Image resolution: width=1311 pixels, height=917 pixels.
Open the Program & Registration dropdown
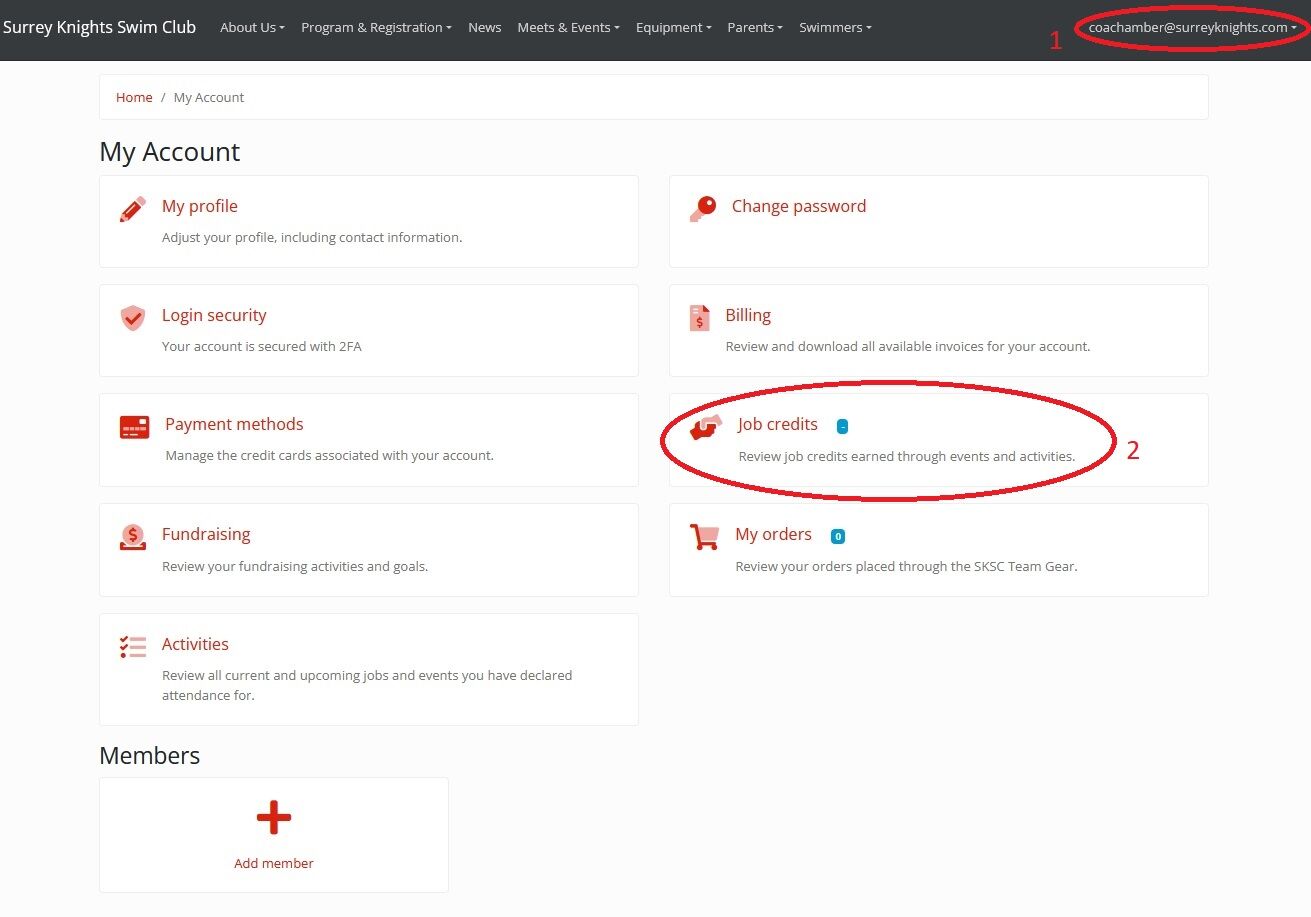[x=376, y=28]
